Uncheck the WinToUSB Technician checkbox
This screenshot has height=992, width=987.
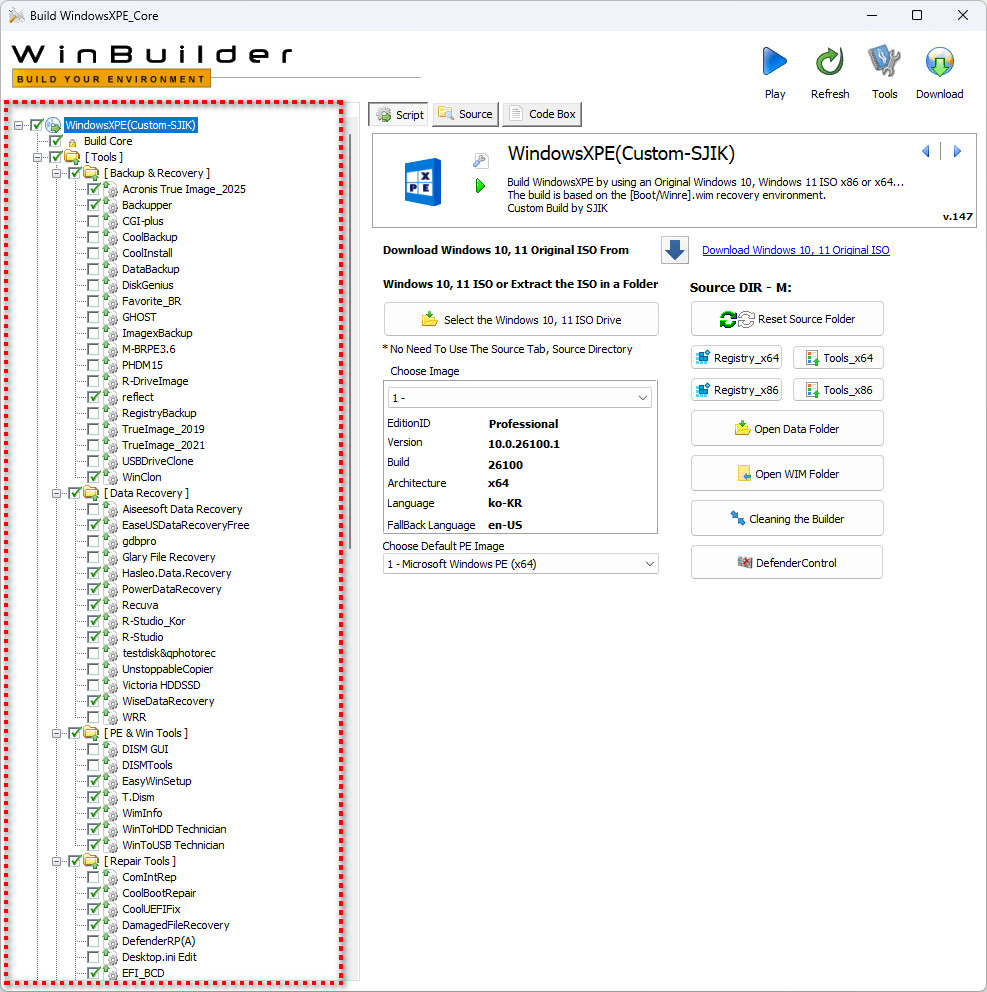94,845
